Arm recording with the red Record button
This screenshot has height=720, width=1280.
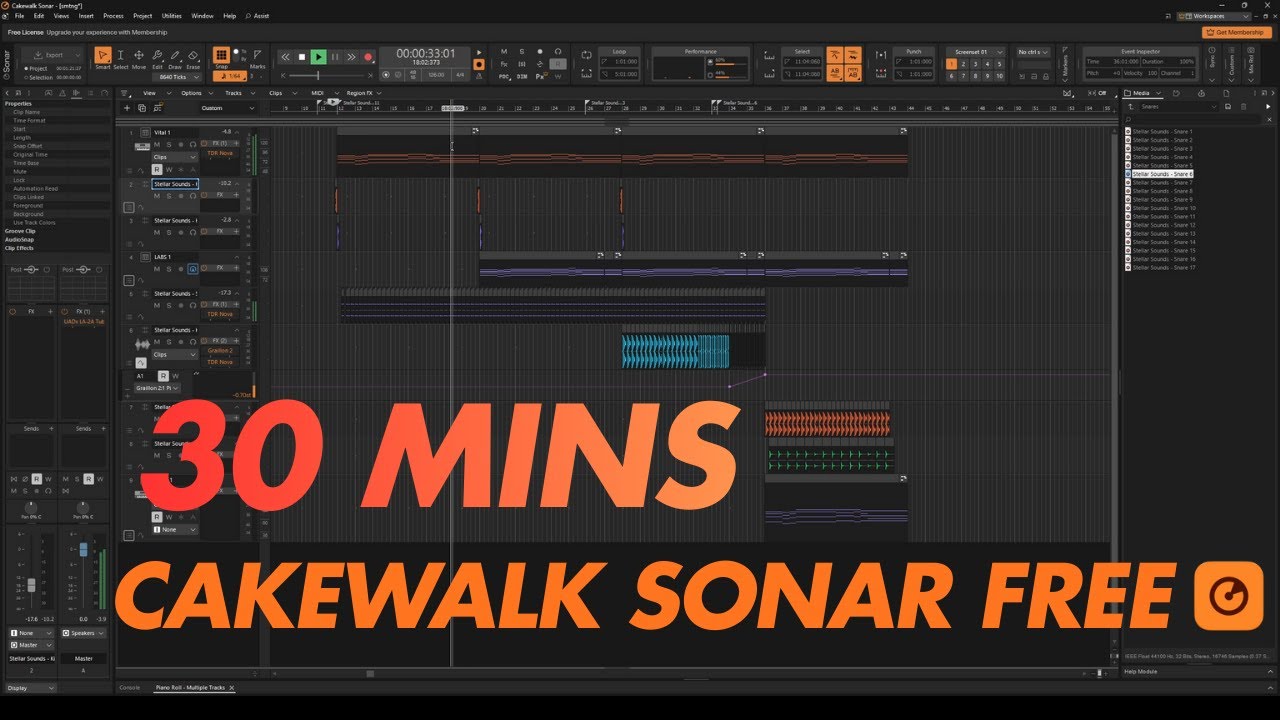(x=368, y=57)
